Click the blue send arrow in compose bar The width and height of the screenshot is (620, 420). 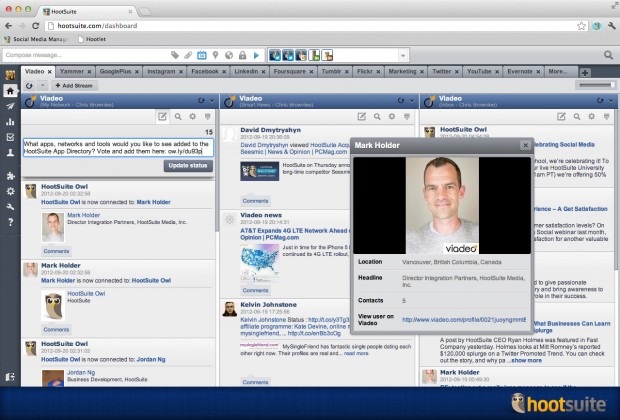click(x=256, y=55)
